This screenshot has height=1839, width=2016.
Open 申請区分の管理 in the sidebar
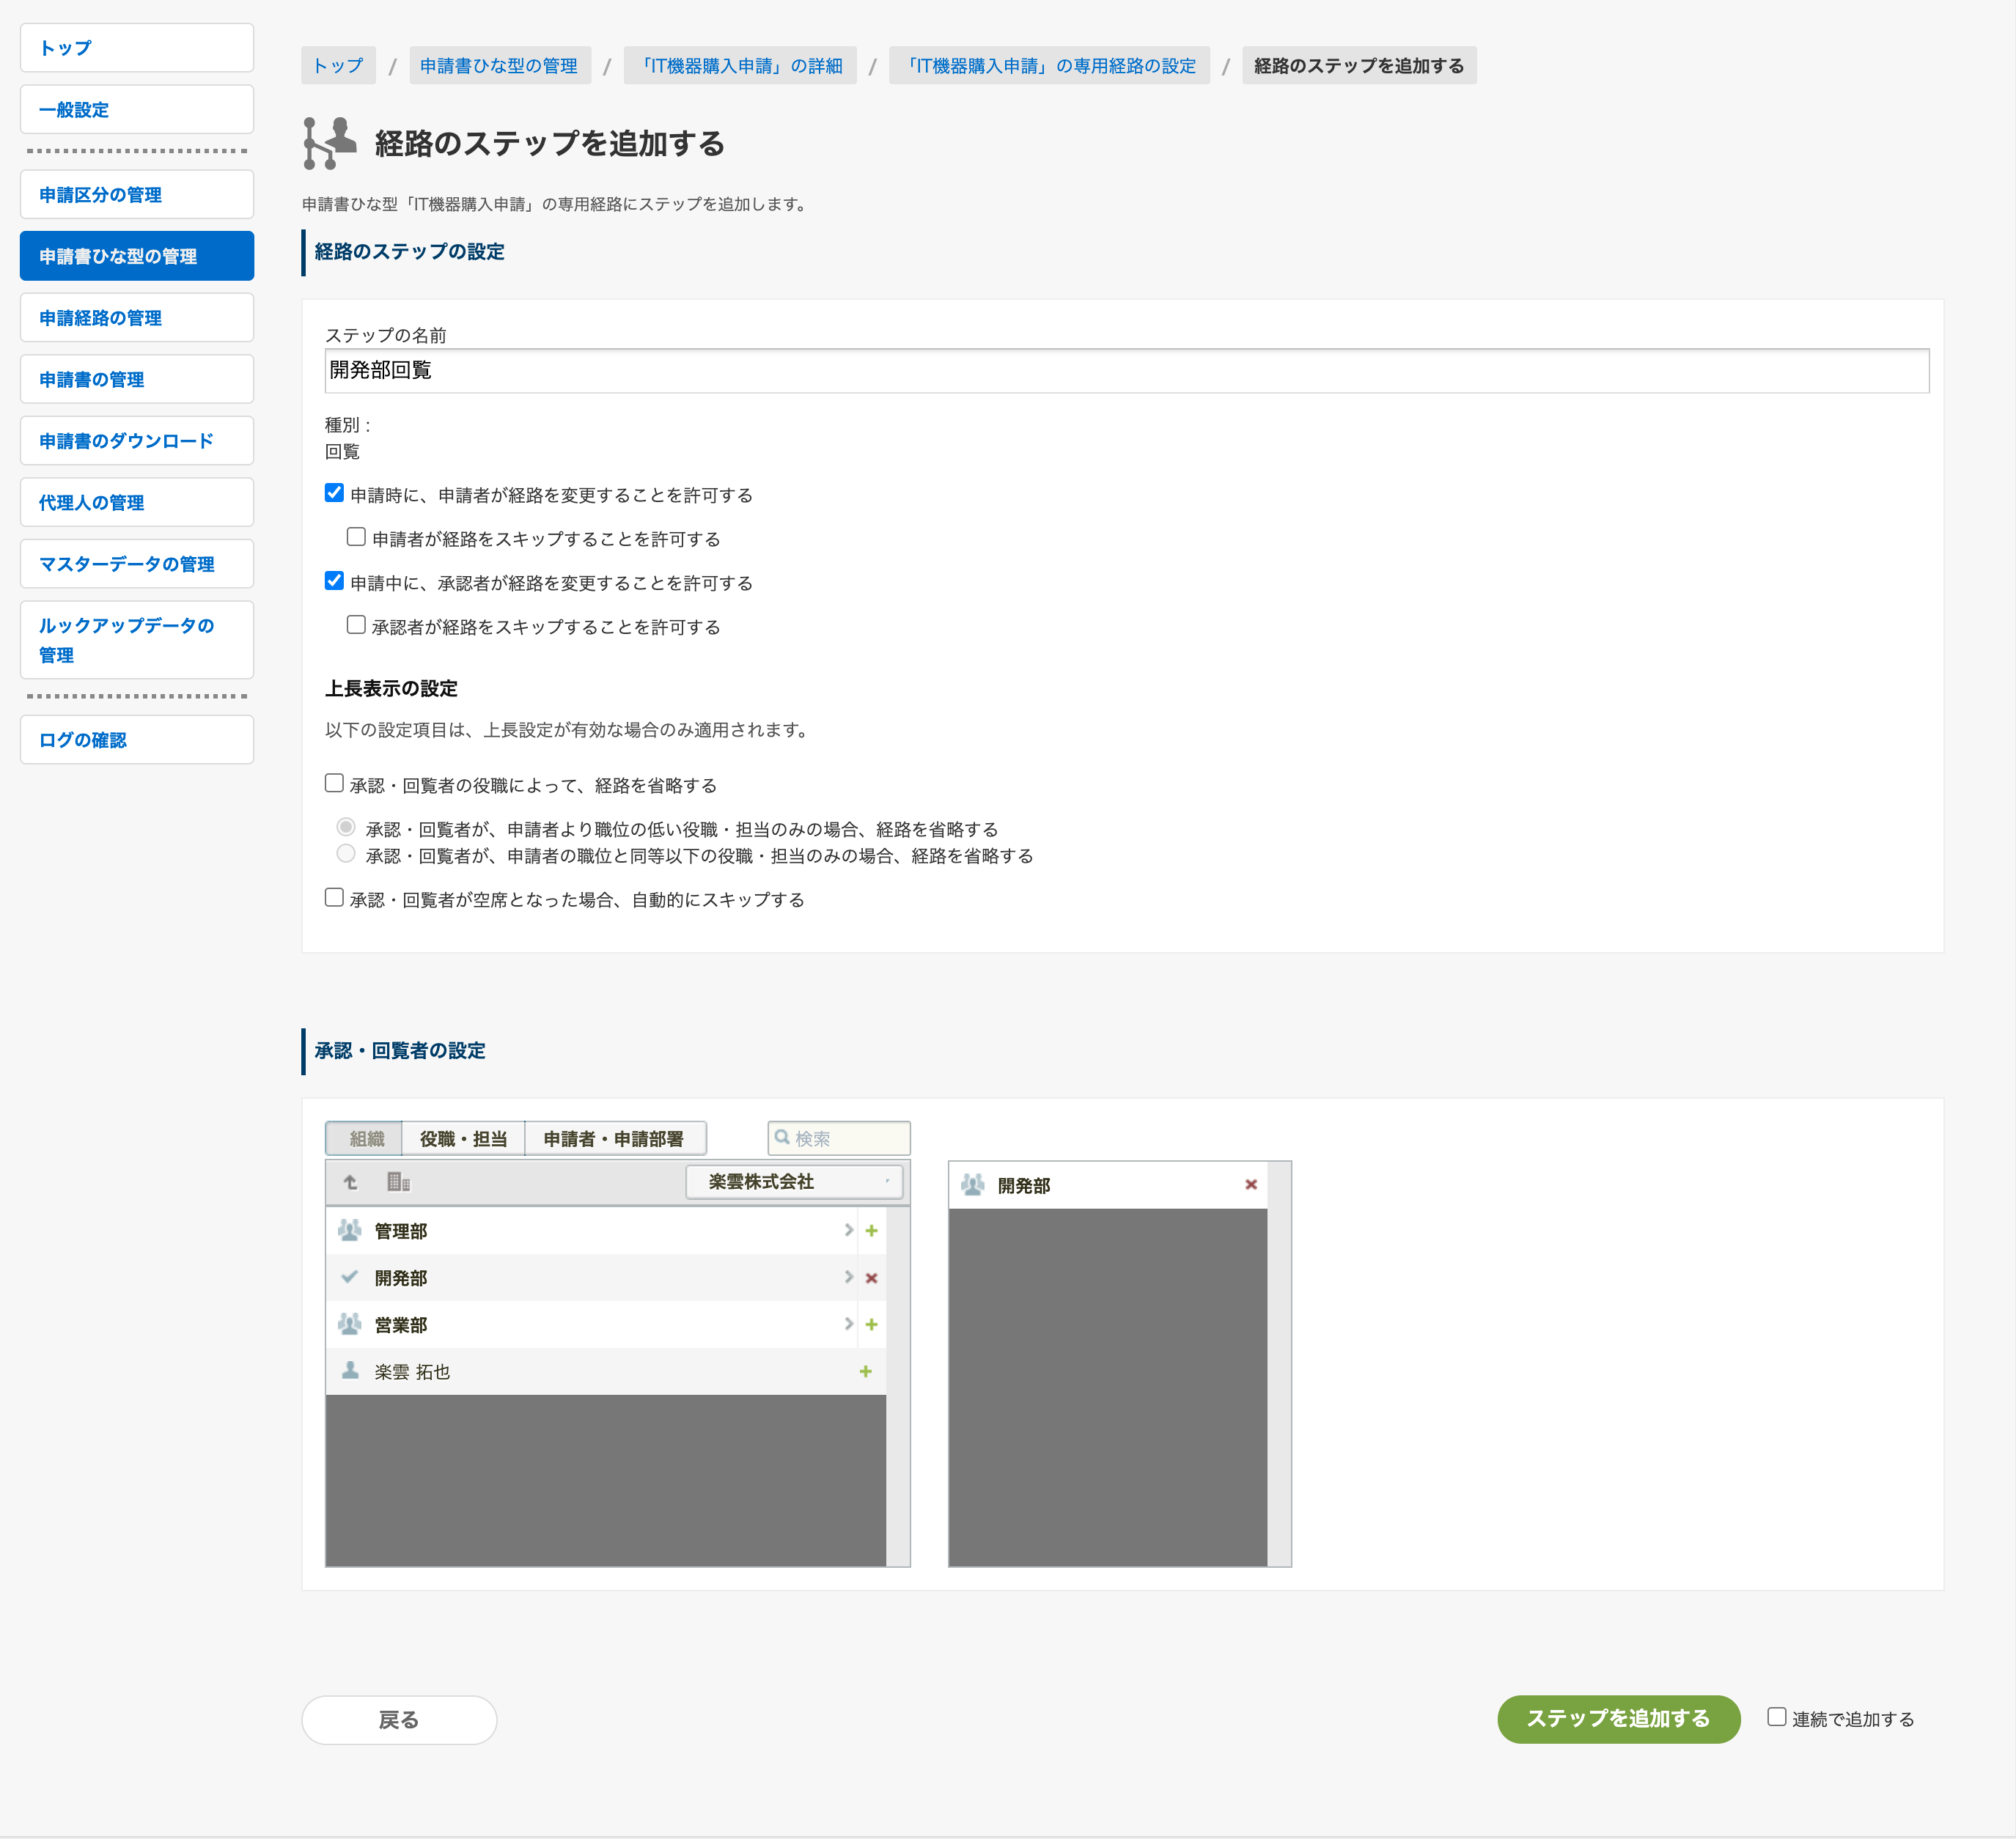tap(137, 195)
